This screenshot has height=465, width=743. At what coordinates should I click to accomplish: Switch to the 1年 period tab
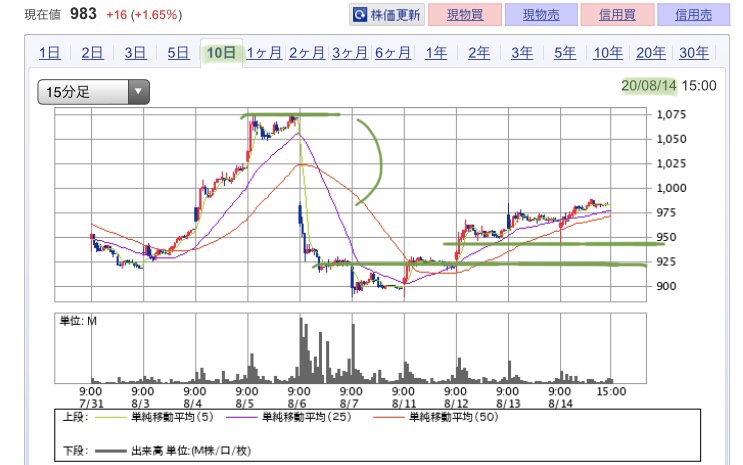click(x=436, y=53)
